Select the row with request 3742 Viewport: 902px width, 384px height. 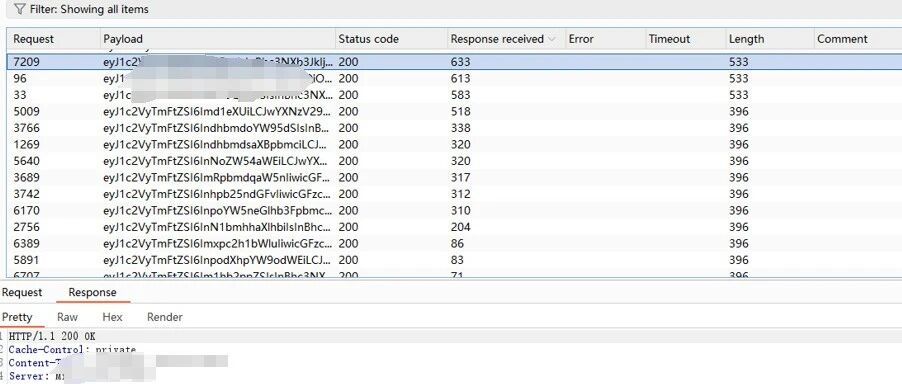pos(454,194)
